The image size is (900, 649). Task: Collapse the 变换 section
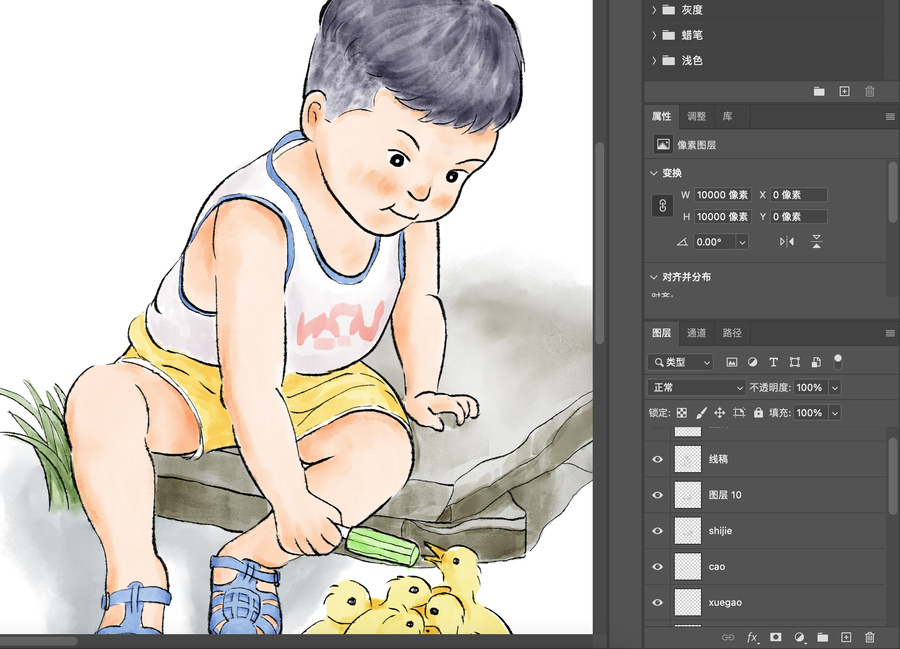click(x=654, y=173)
